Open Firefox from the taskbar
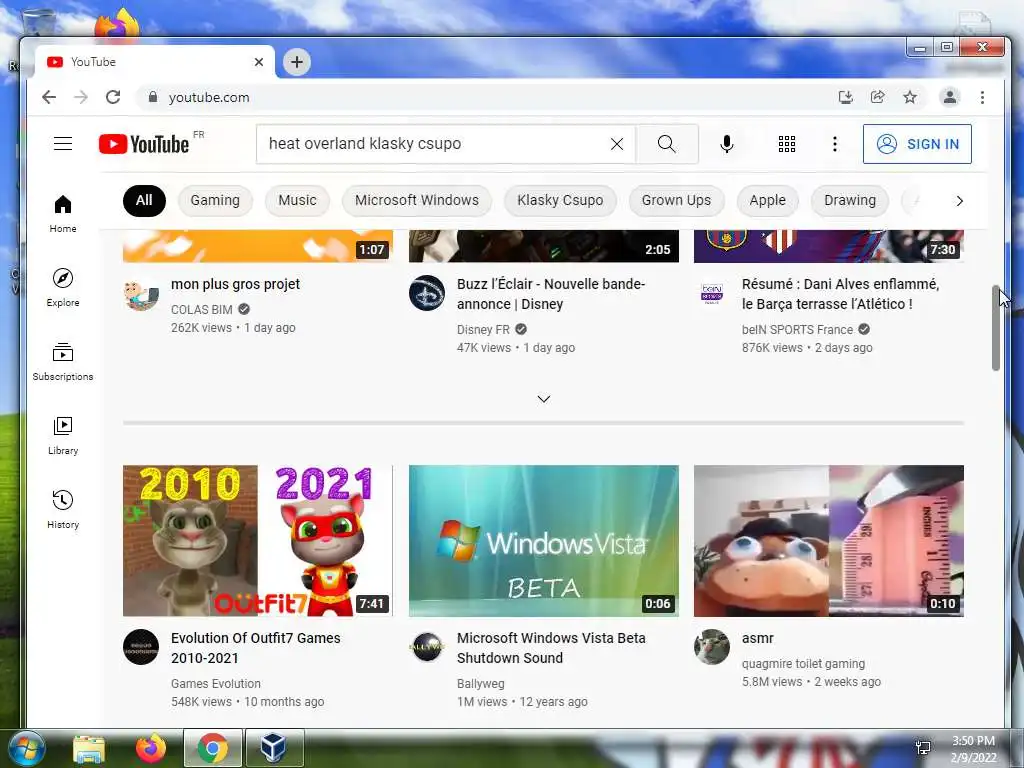Image resolution: width=1024 pixels, height=768 pixels. (x=151, y=748)
